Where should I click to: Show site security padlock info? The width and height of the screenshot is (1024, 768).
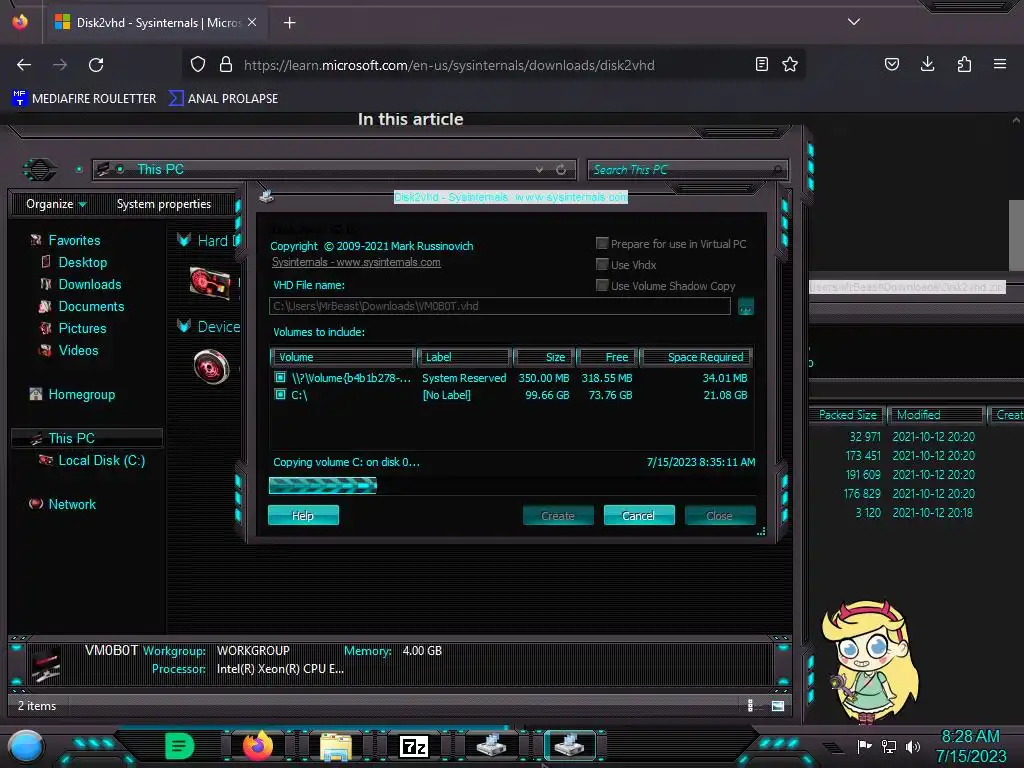click(x=226, y=65)
